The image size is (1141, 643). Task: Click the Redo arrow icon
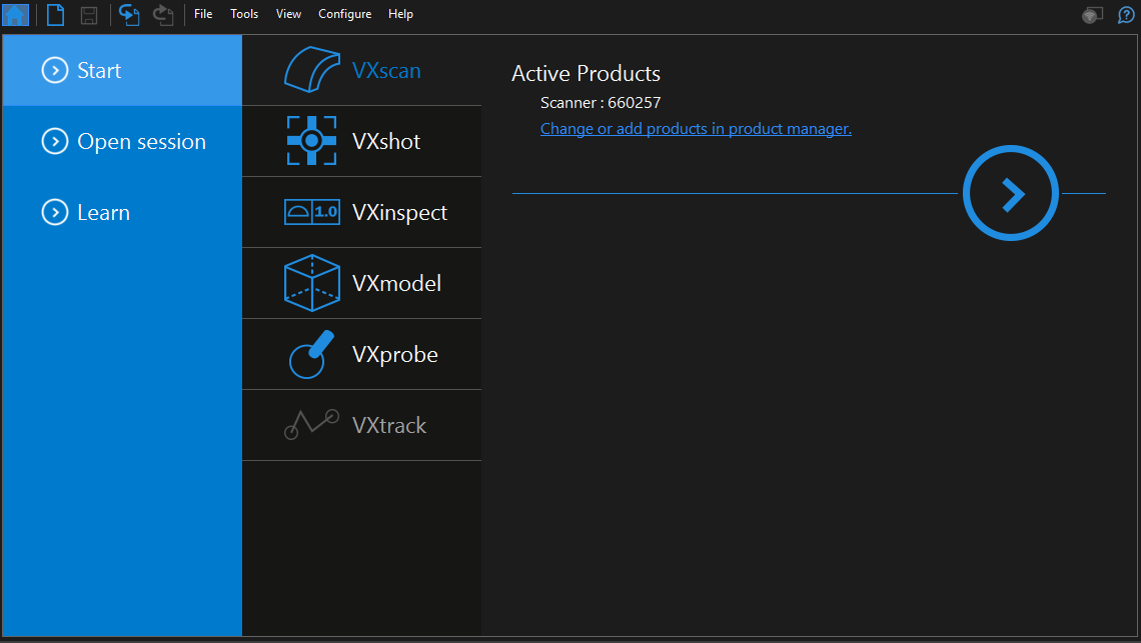pyautogui.click(x=163, y=15)
